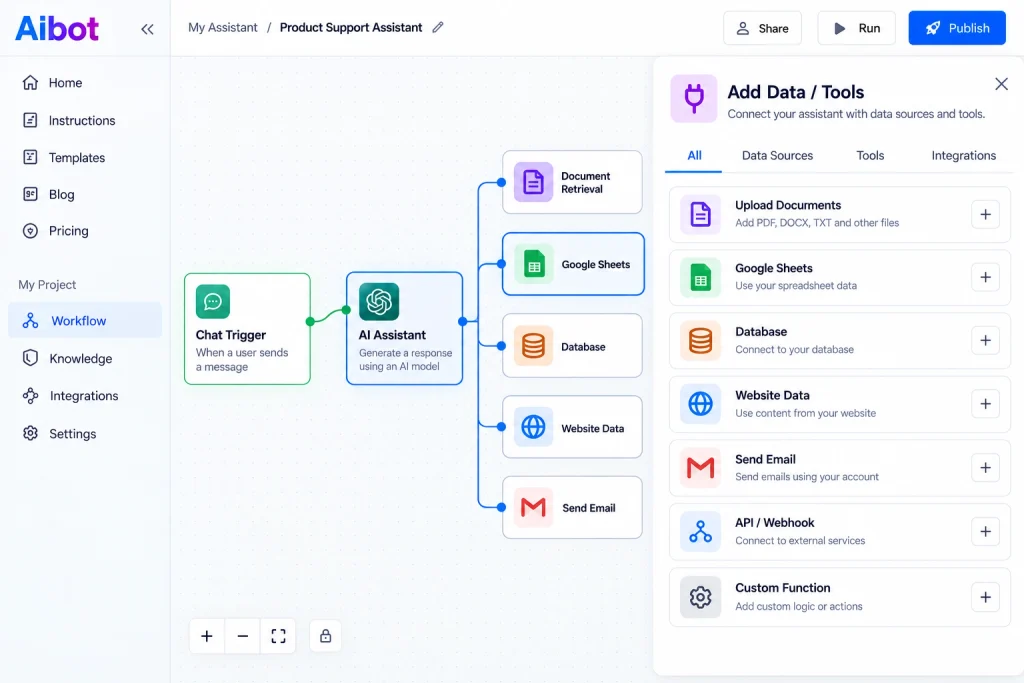1024x683 pixels.
Task: Collapse the sidebar with double chevron icon
Action: pos(148,29)
